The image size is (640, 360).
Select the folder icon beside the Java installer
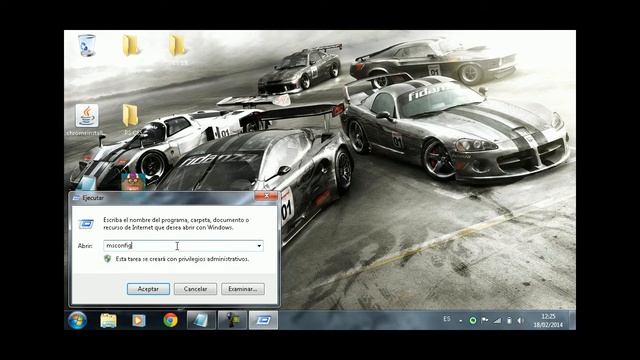[130, 115]
